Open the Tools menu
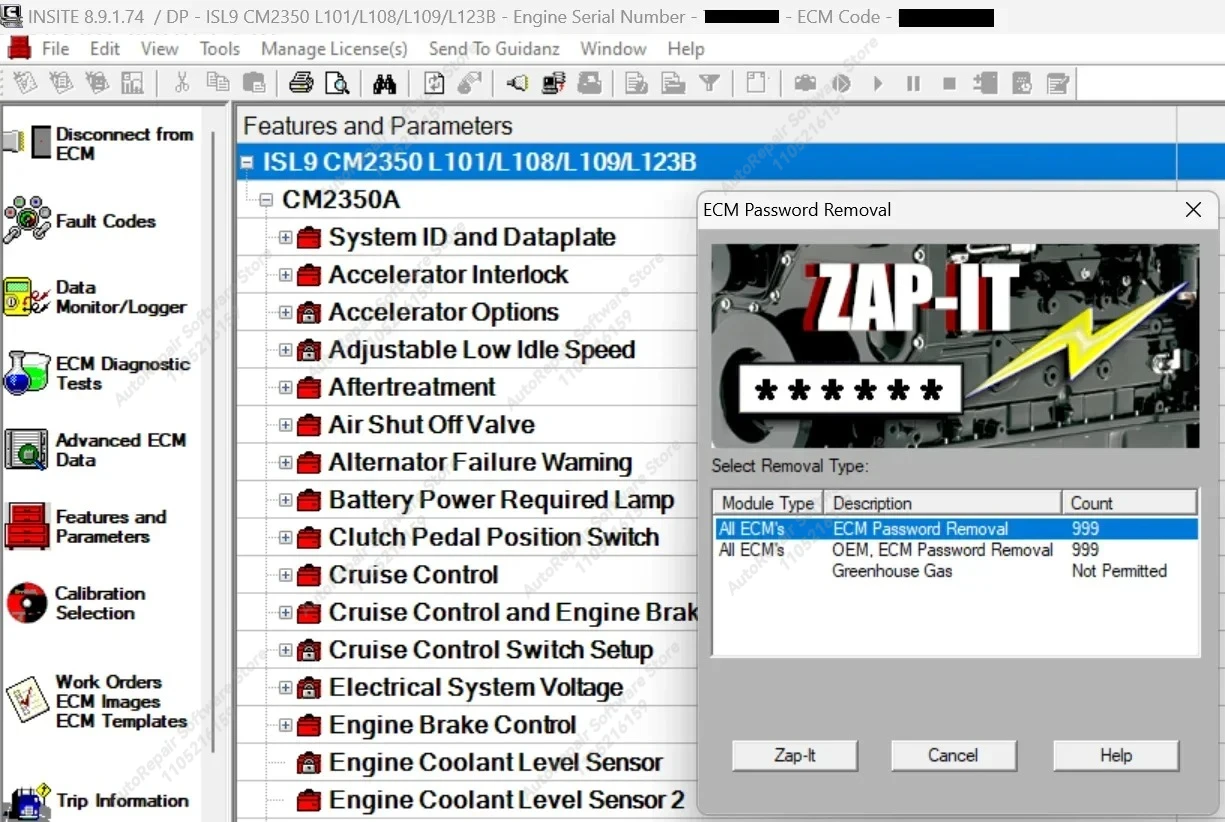Image resolution: width=1225 pixels, height=822 pixels. click(219, 48)
